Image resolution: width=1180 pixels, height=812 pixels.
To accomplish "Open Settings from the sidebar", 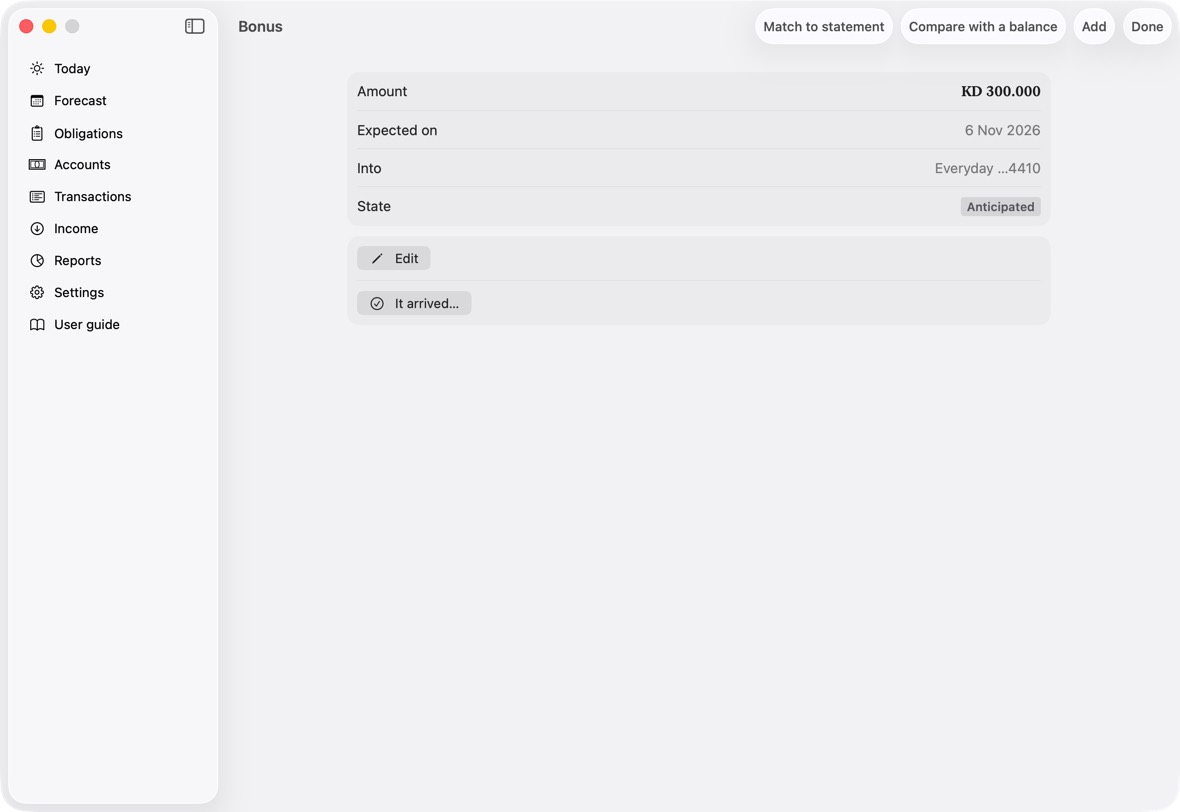I will point(79,293).
